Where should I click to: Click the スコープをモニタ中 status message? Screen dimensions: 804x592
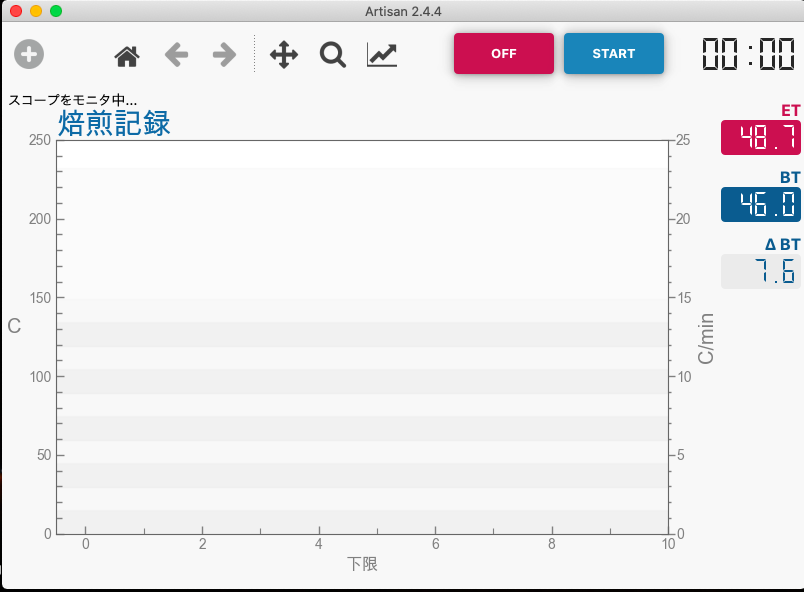73,101
